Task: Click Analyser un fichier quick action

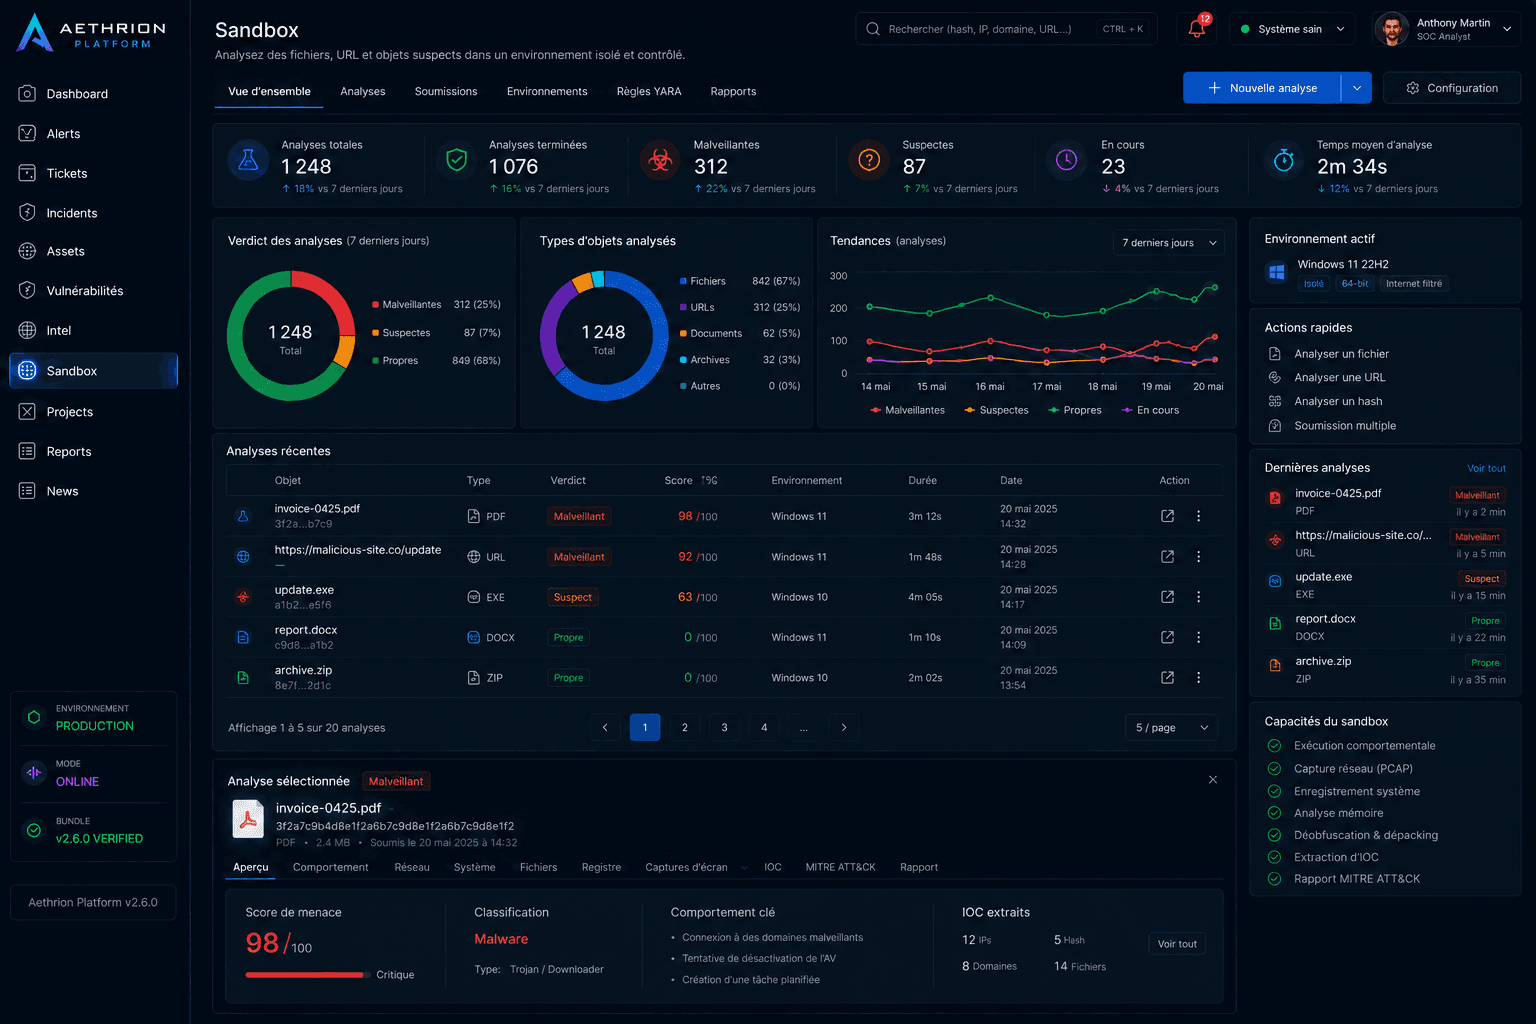Action: 1329,354
